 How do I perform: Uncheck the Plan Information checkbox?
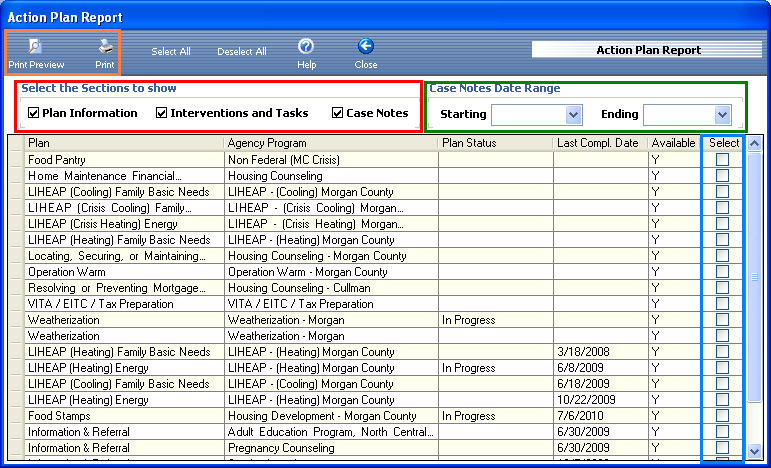pyautogui.click(x=34, y=113)
